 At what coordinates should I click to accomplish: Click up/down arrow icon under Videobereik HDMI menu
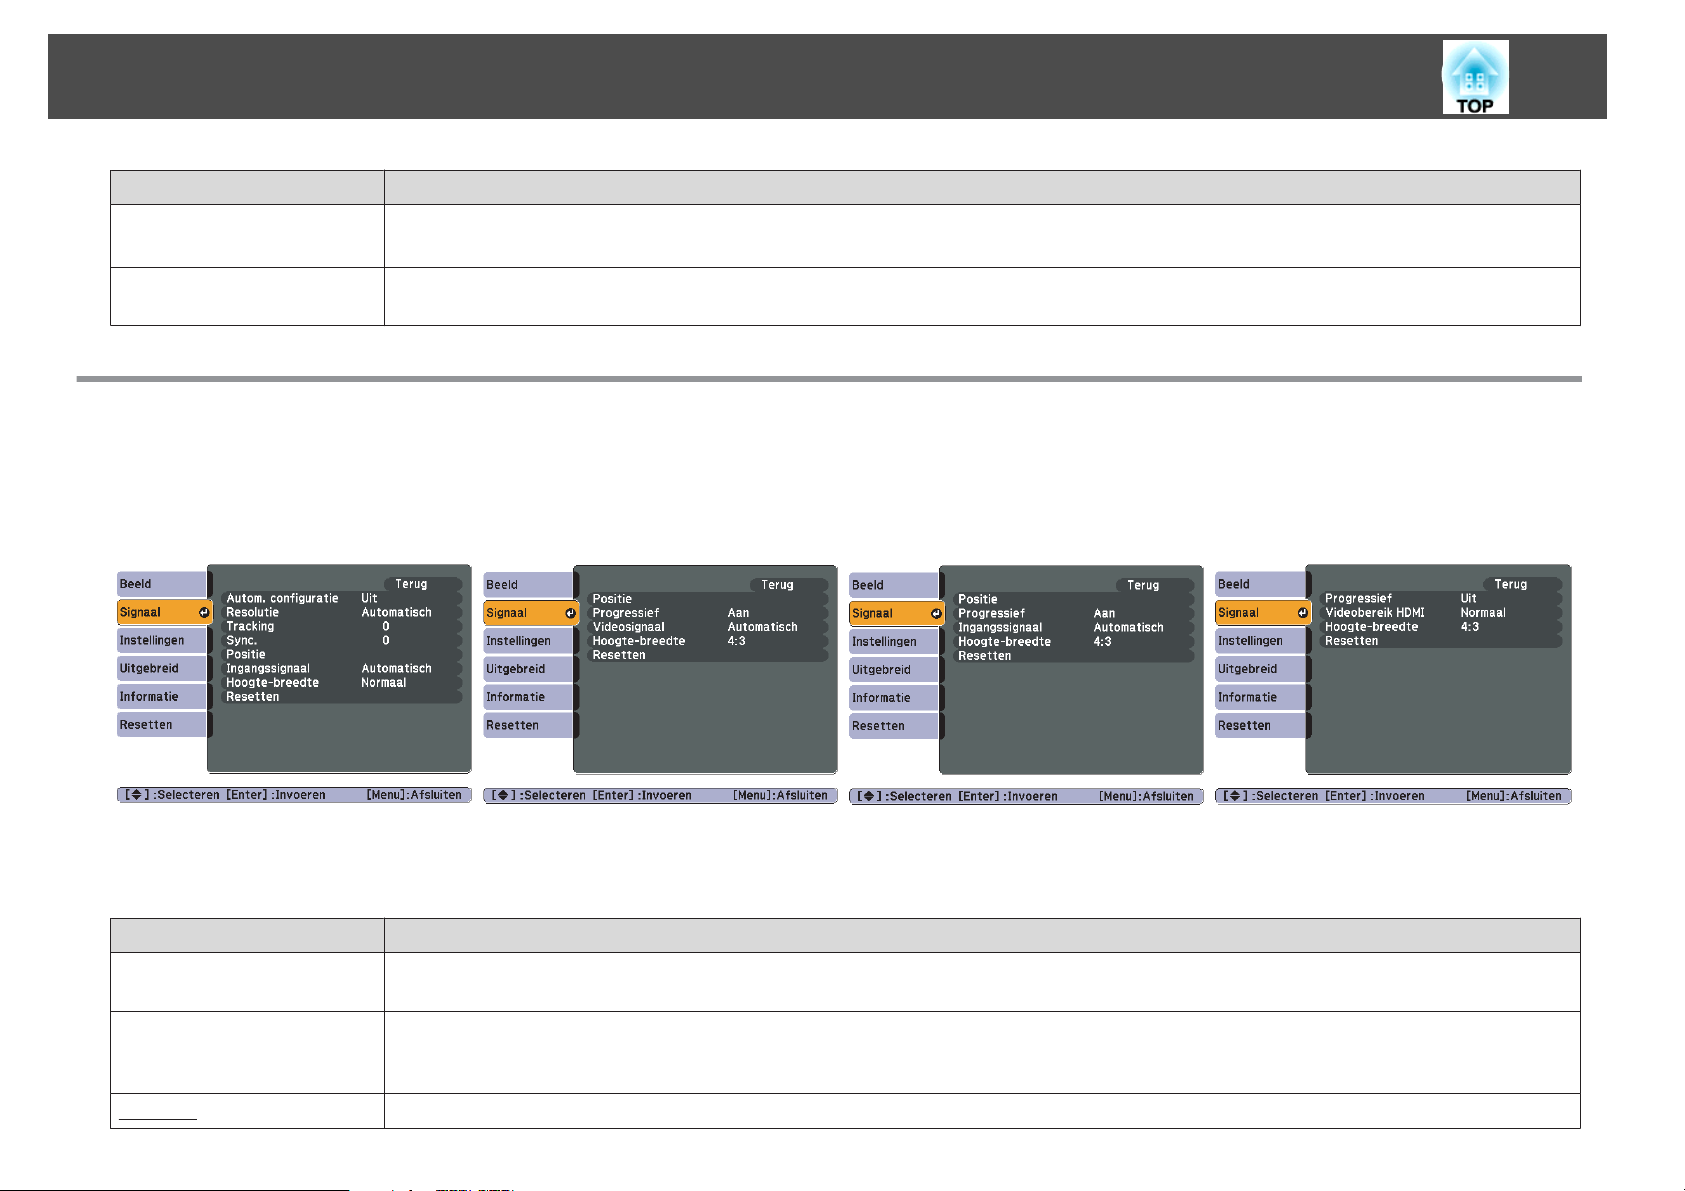(1234, 796)
